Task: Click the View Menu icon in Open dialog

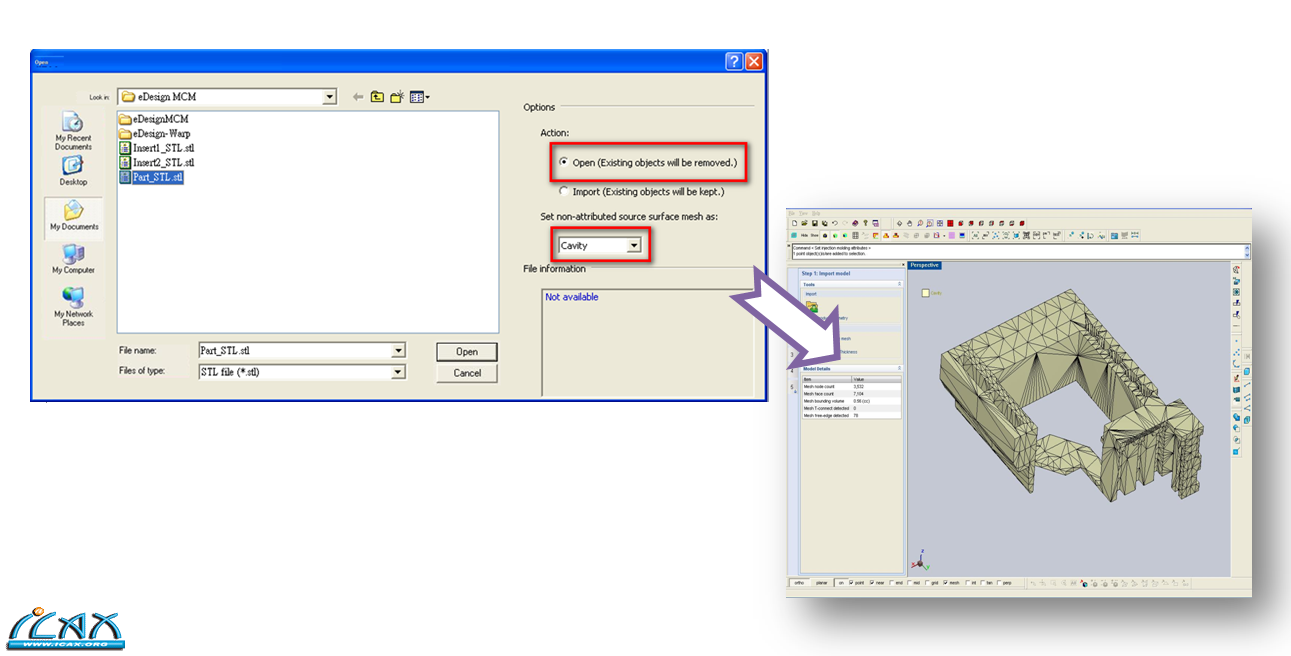Action: (417, 96)
